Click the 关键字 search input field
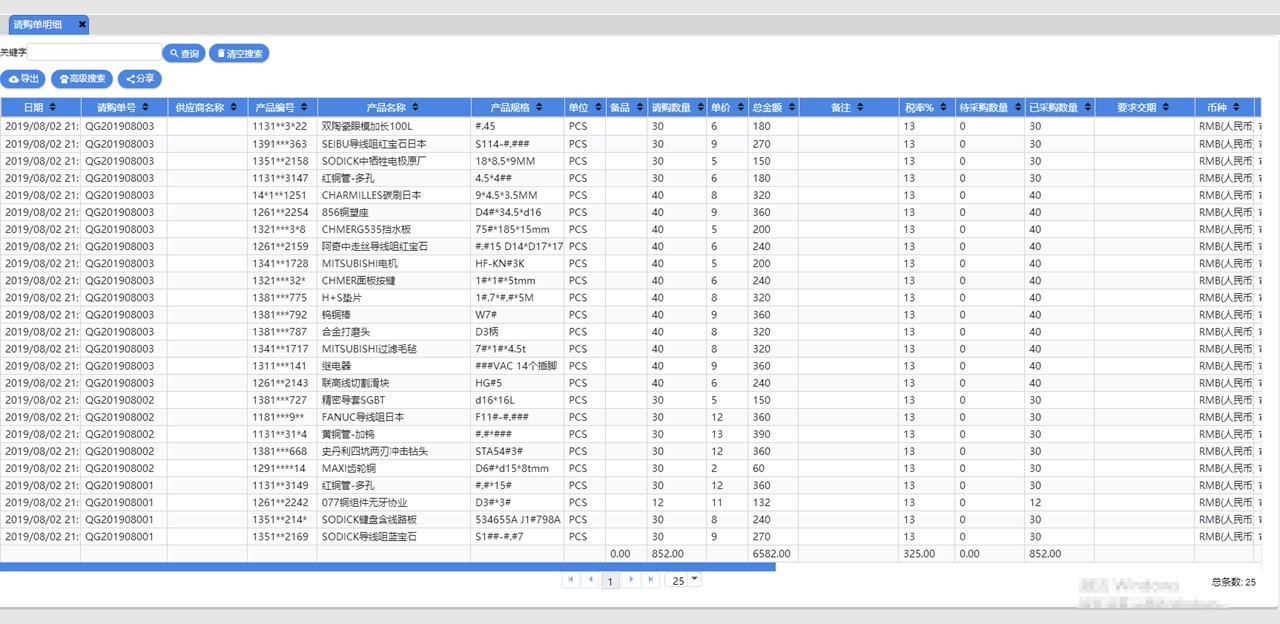This screenshot has width=1280, height=624. (94, 52)
